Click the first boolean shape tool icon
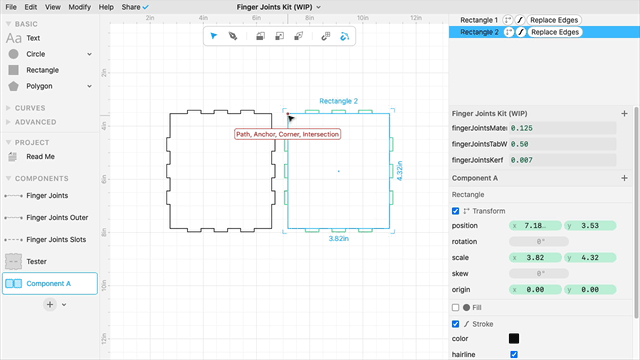 [x=260, y=36]
